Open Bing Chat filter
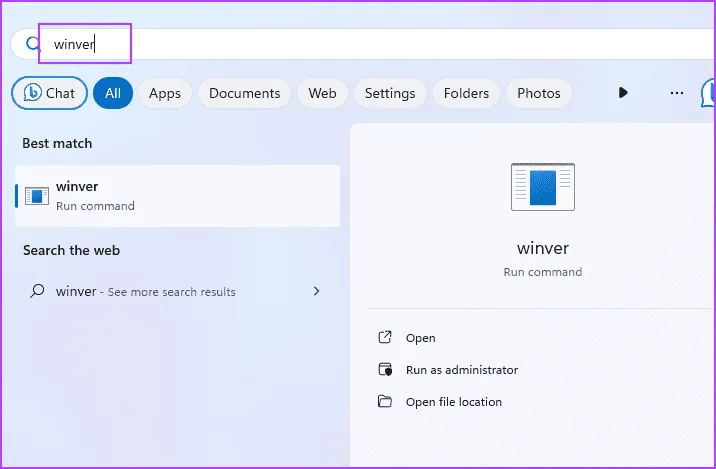 [x=49, y=93]
